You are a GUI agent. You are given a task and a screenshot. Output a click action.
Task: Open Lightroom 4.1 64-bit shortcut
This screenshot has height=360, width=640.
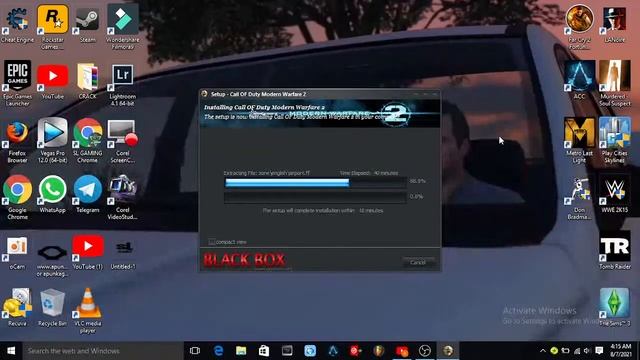(x=122, y=84)
